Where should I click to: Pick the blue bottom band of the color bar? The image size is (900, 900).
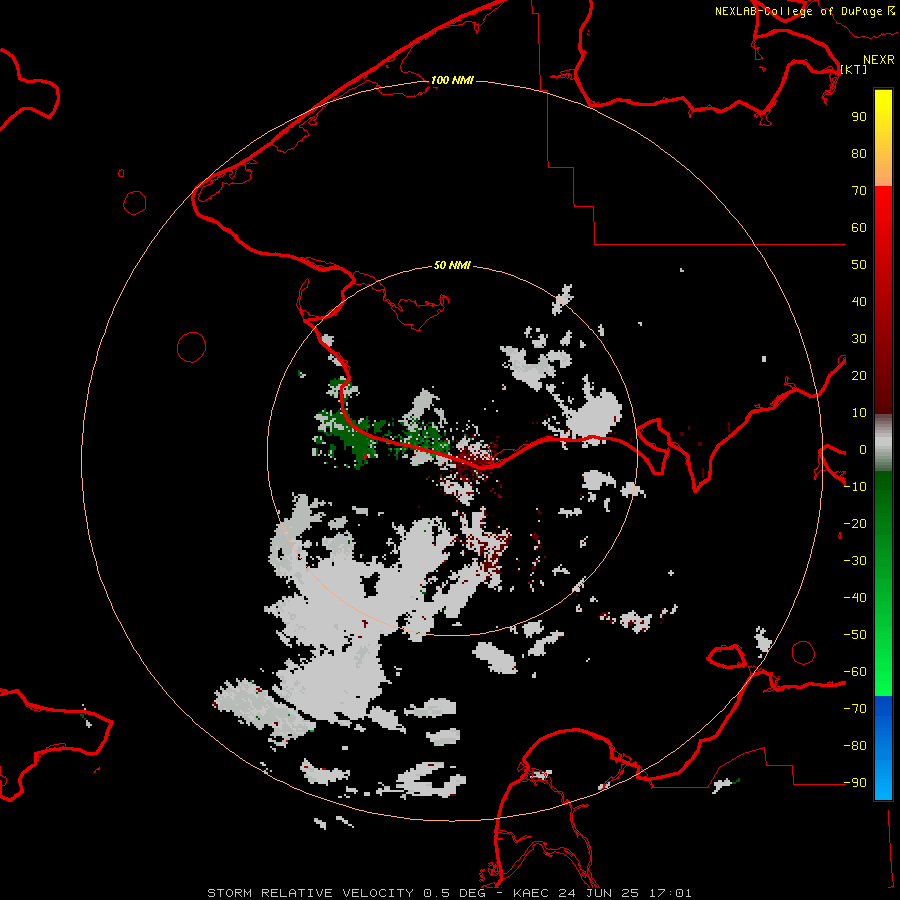(x=883, y=748)
